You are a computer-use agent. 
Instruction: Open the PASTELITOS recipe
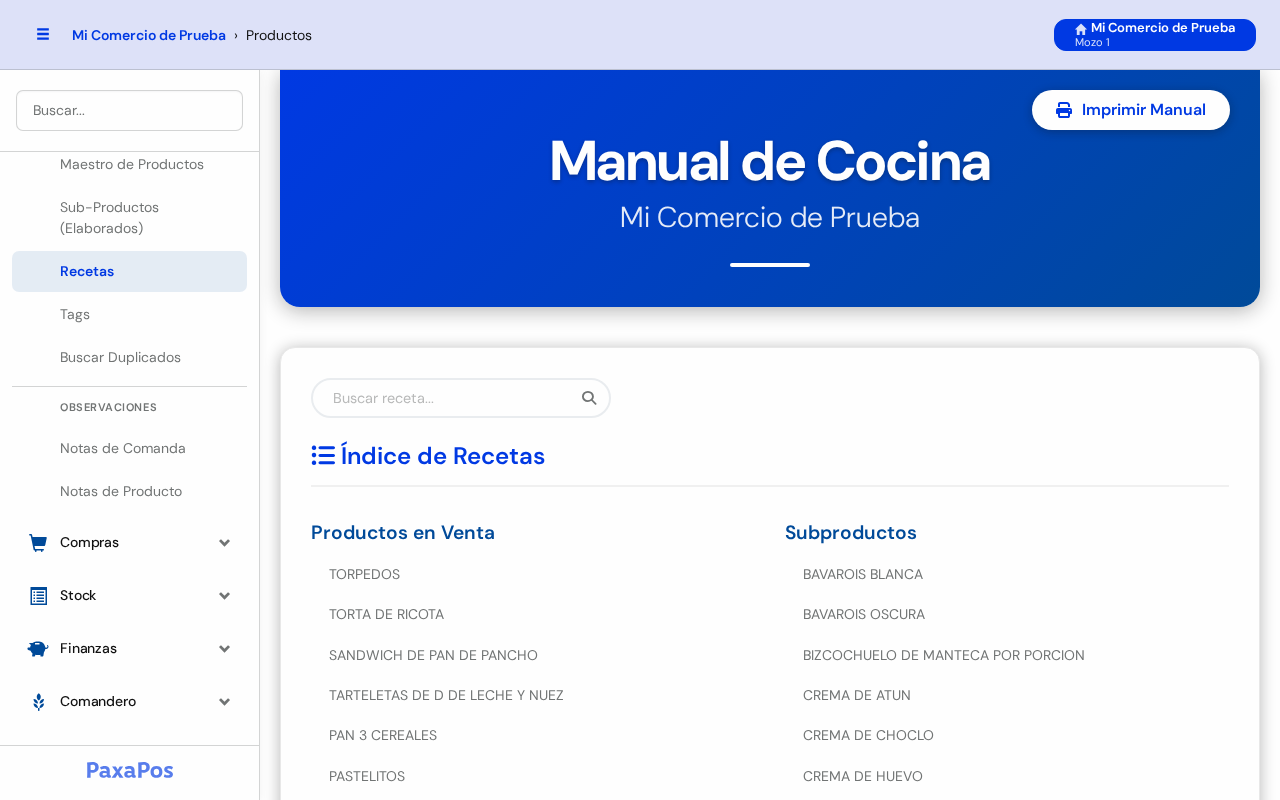coord(367,776)
